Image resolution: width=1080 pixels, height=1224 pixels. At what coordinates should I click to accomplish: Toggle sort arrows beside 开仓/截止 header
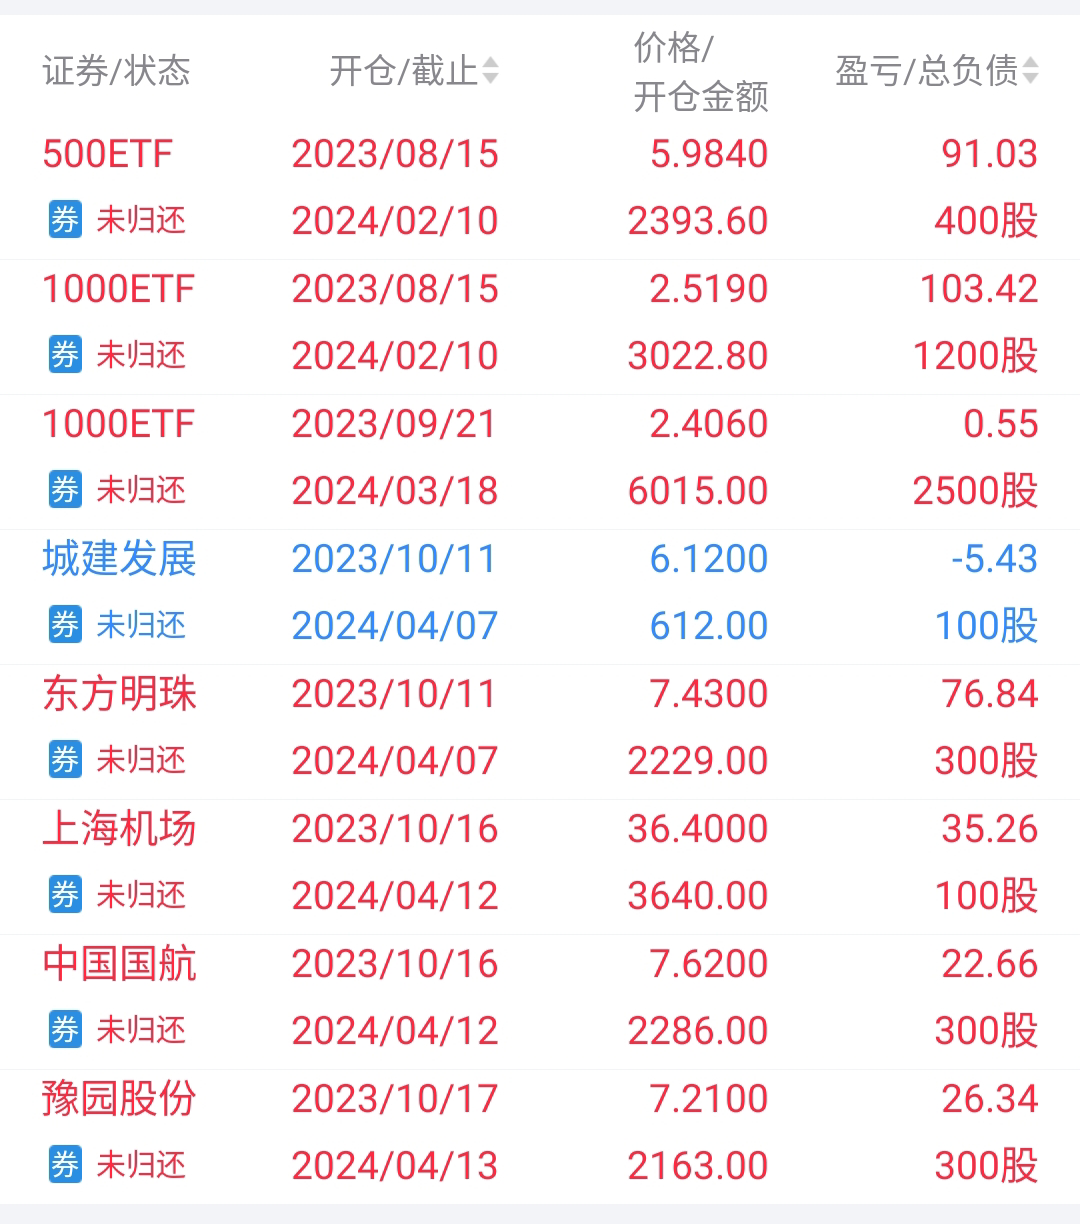[490, 71]
